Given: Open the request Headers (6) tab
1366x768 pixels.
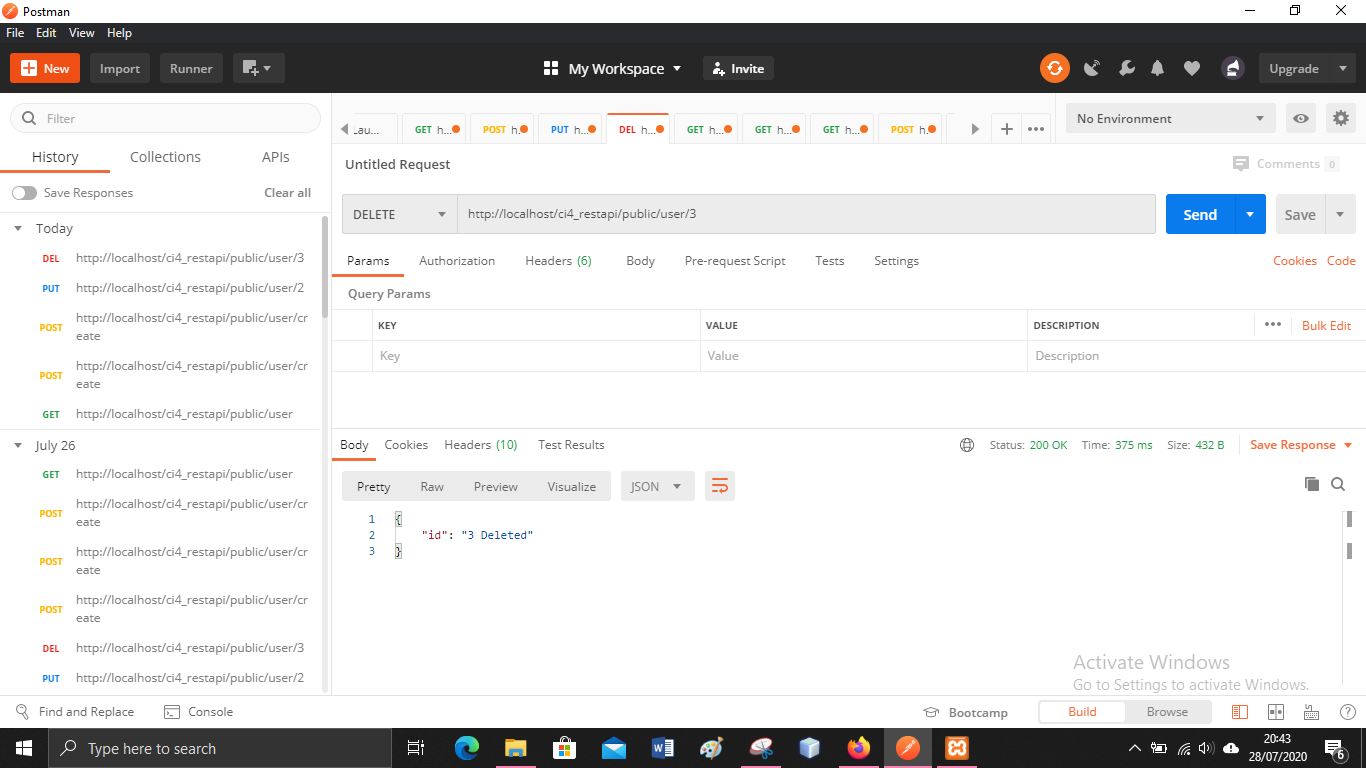Looking at the screenshot, I should [558, 261].
